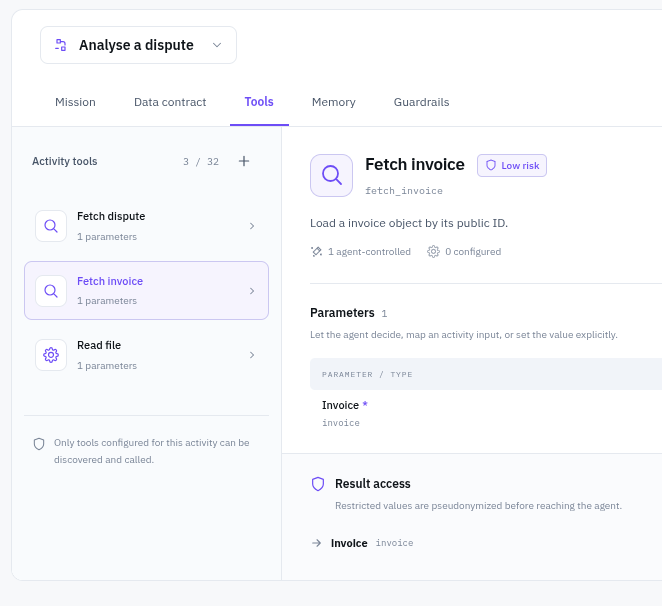Viewport: 662px width, 606px height.
Task: Click the Activity tools heading
Action: pyautogui.click(x=65, y=161)
